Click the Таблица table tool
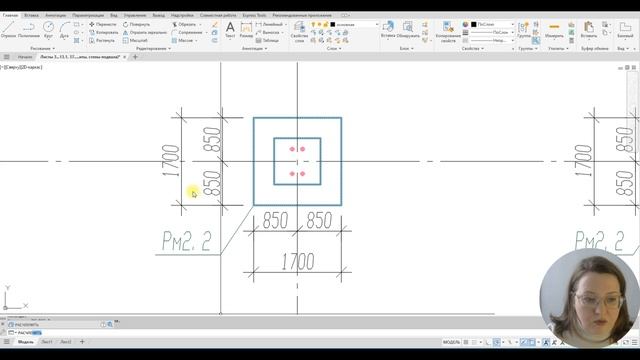 click(267, 40)
